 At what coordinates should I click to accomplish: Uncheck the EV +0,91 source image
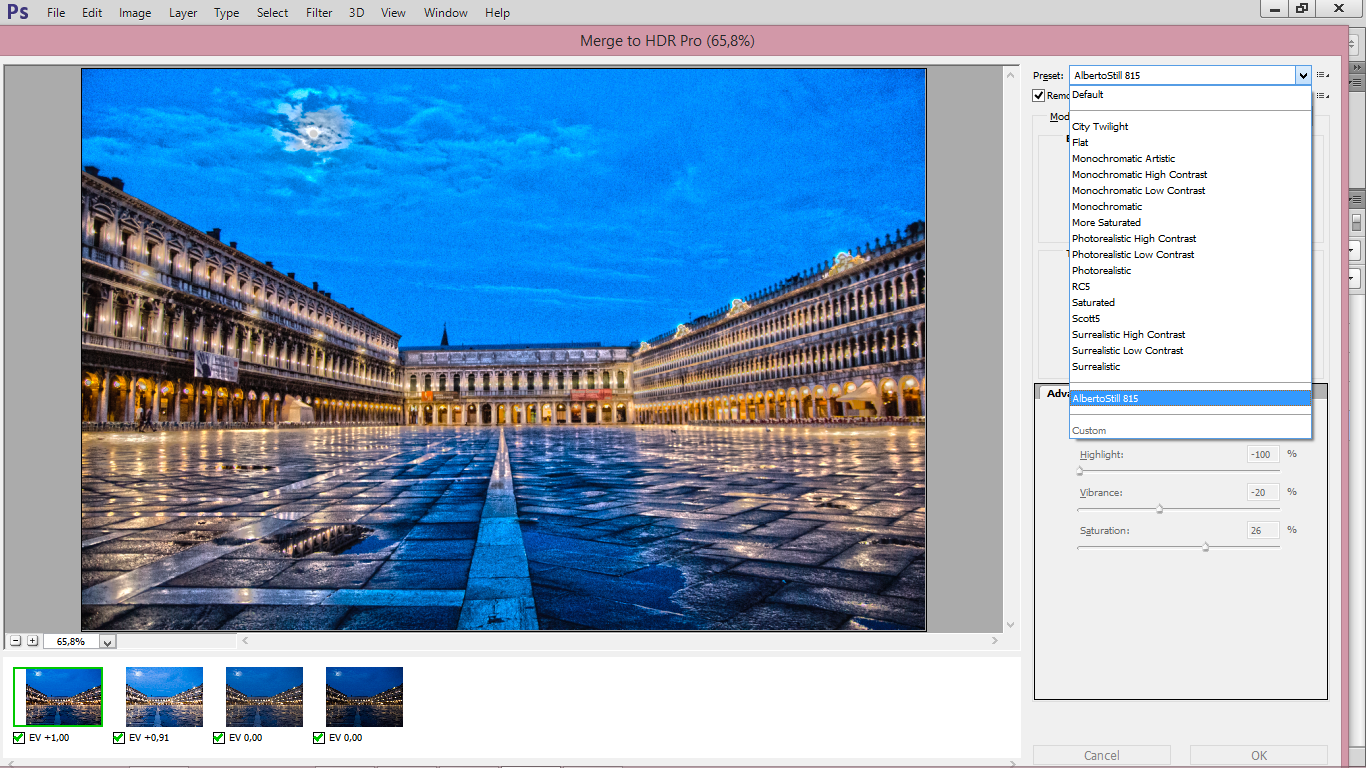point(119,738)
